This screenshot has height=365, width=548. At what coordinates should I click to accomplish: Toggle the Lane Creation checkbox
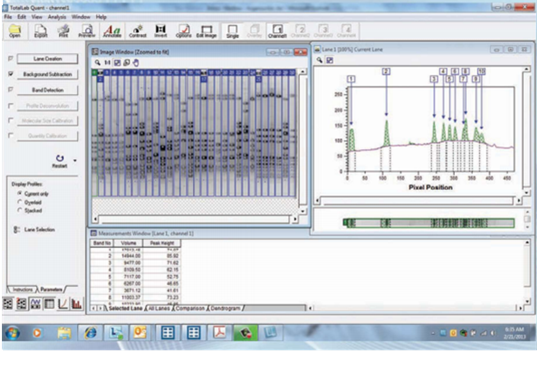pos(10,58)
